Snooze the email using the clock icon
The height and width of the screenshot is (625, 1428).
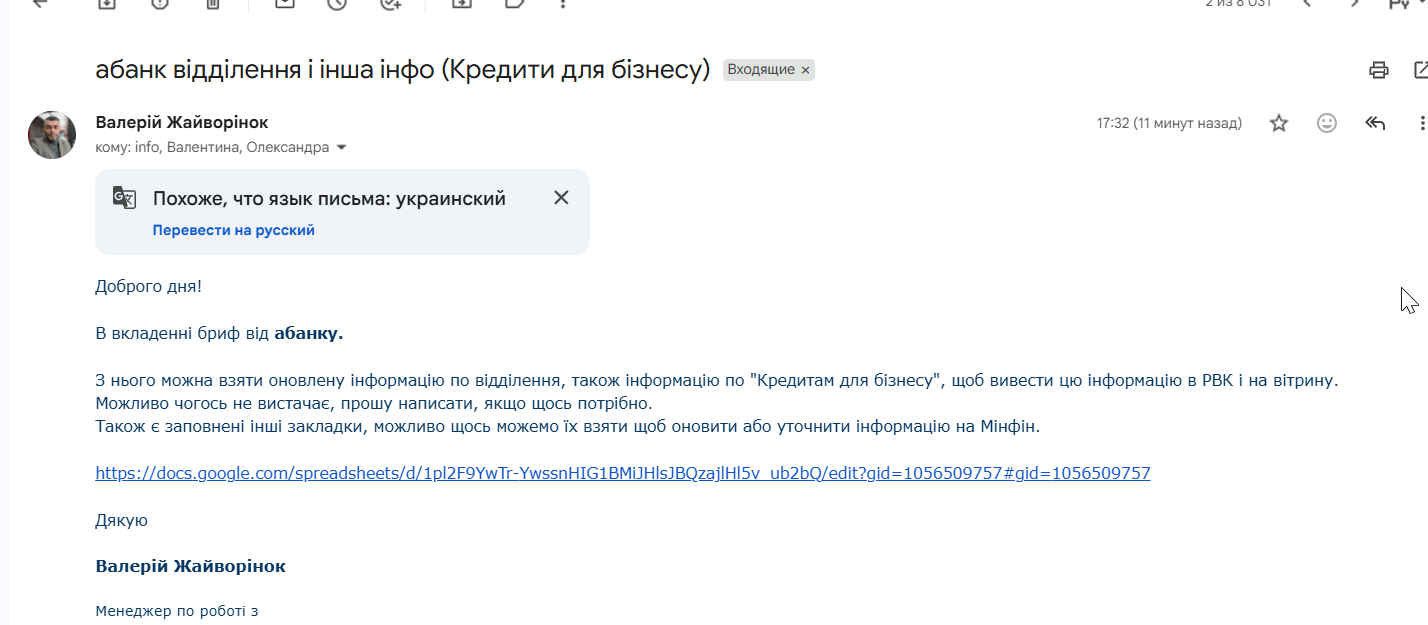point(337,4)
